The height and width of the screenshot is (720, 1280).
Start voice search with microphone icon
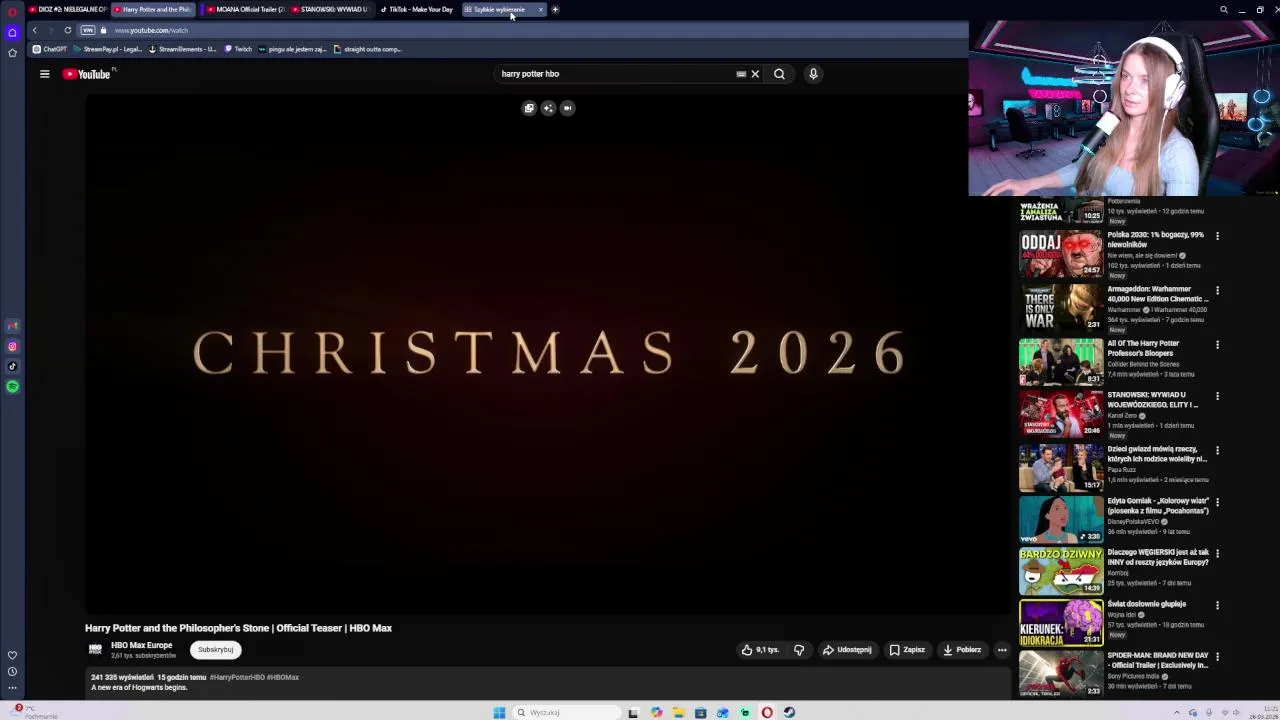pos(813,74)
